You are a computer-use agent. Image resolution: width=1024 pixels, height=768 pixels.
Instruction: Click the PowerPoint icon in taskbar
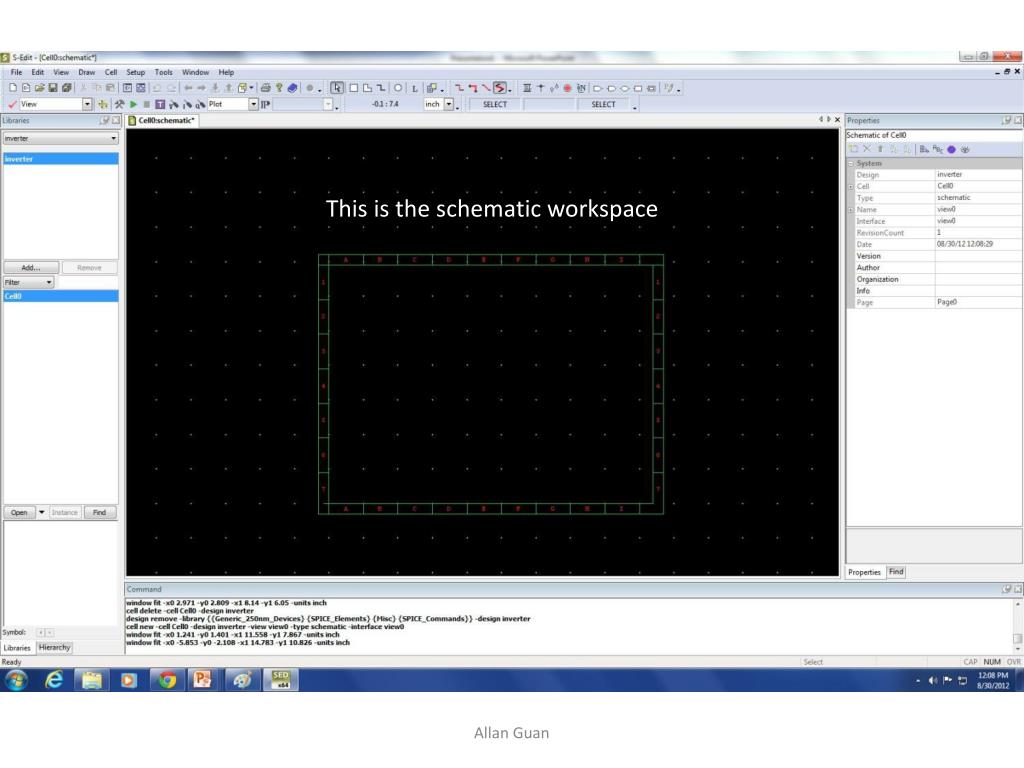[203, 680]
